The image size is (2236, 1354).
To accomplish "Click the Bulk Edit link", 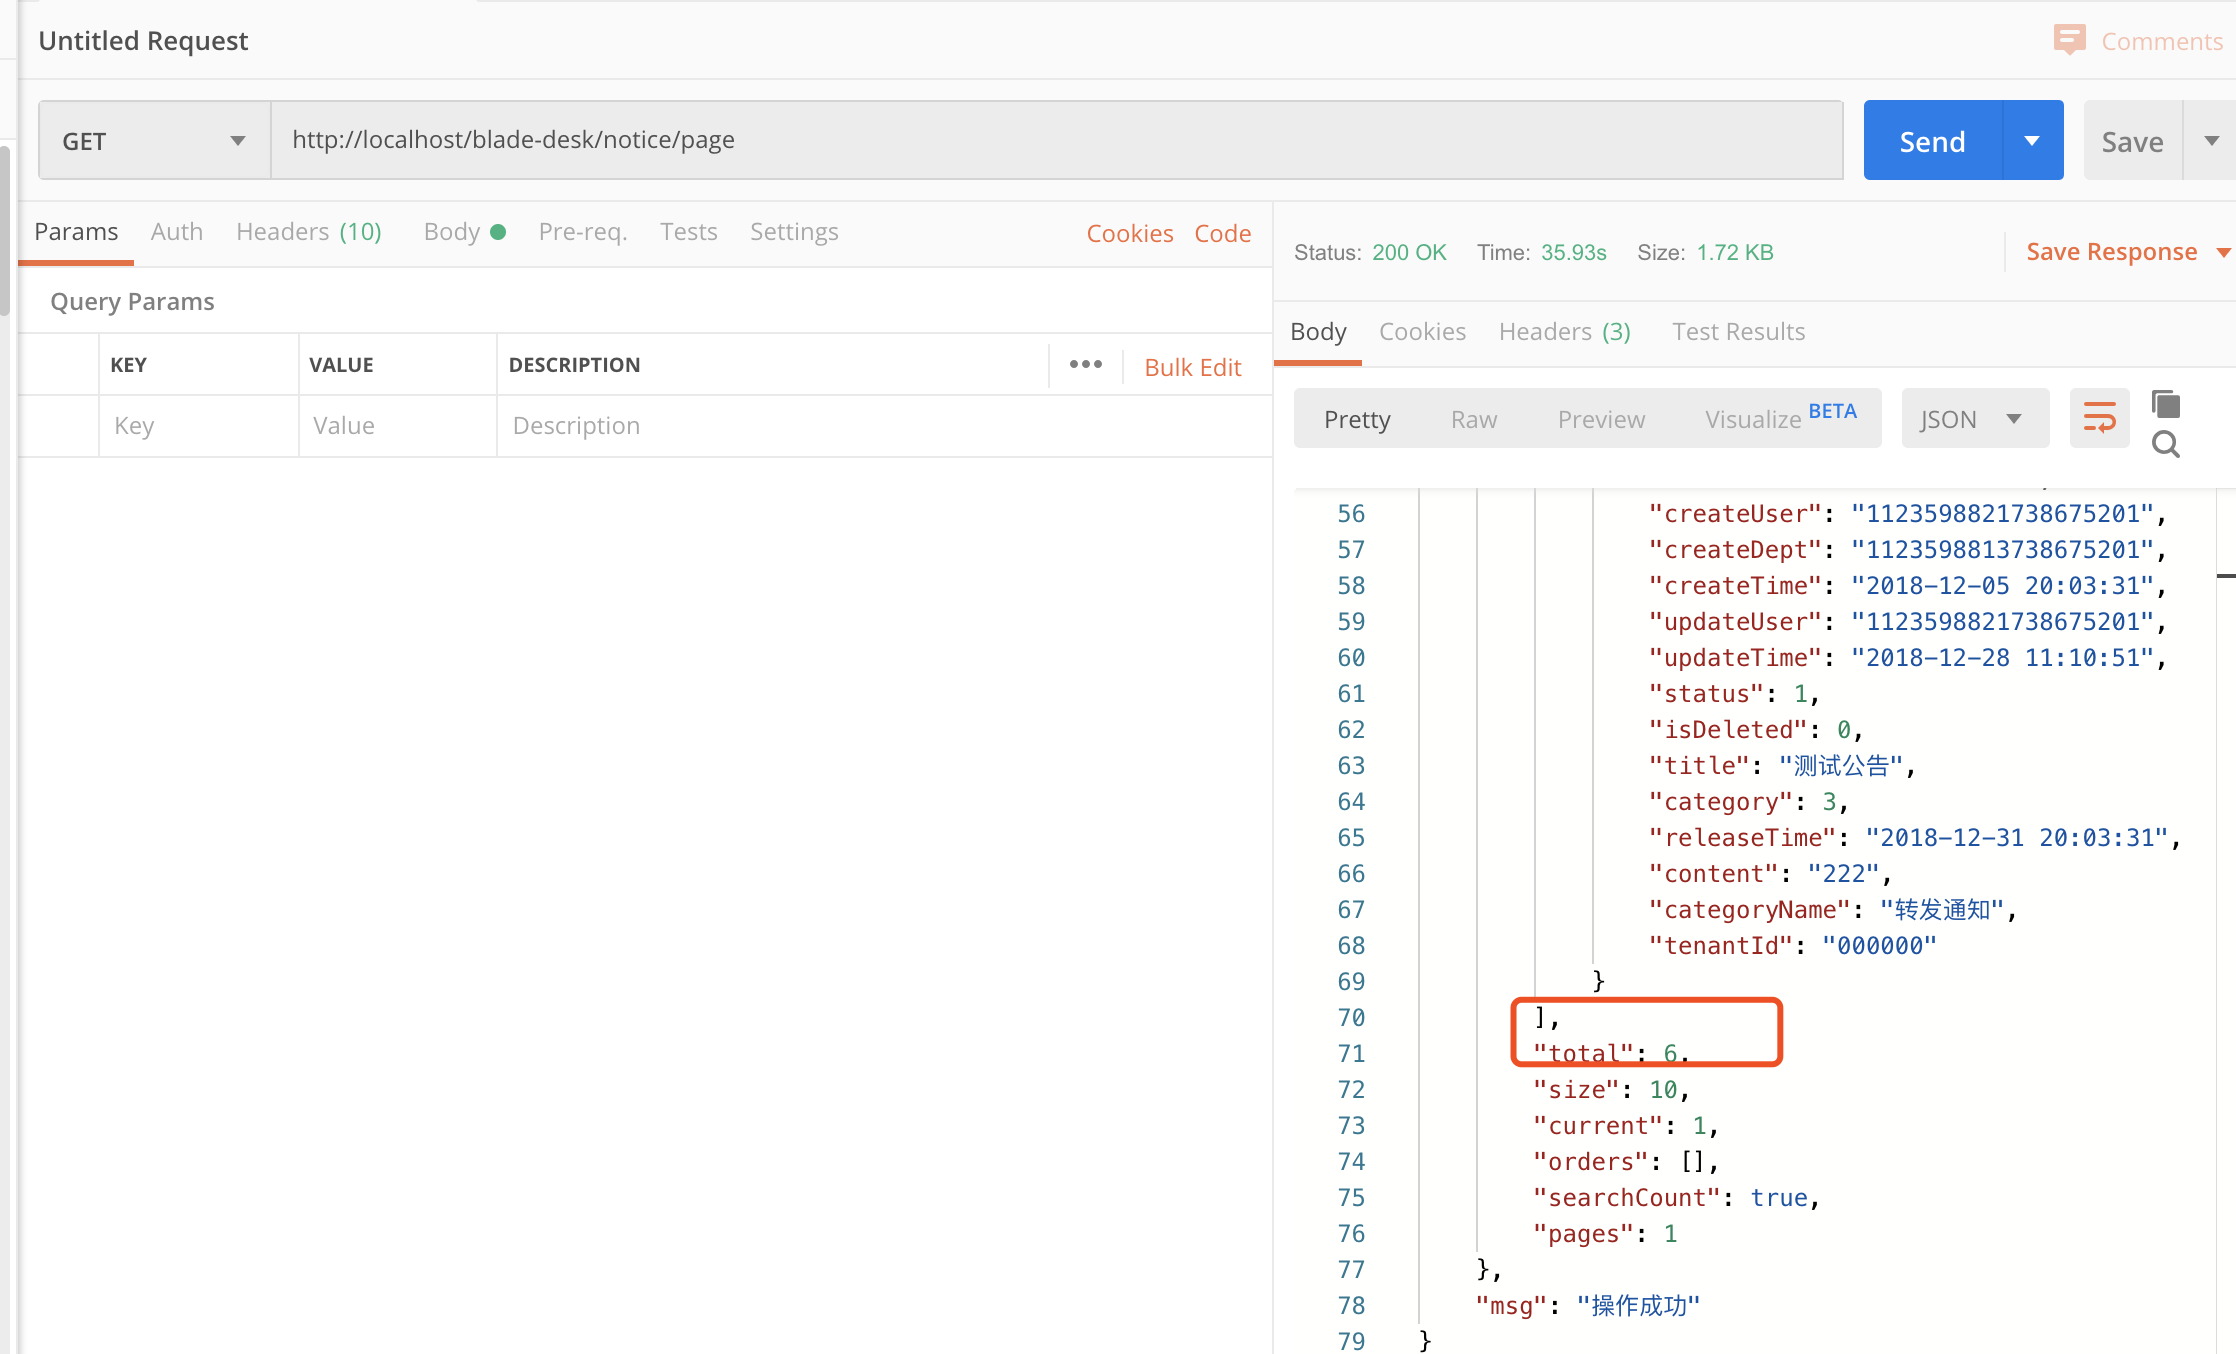I will pos(1193,367).
